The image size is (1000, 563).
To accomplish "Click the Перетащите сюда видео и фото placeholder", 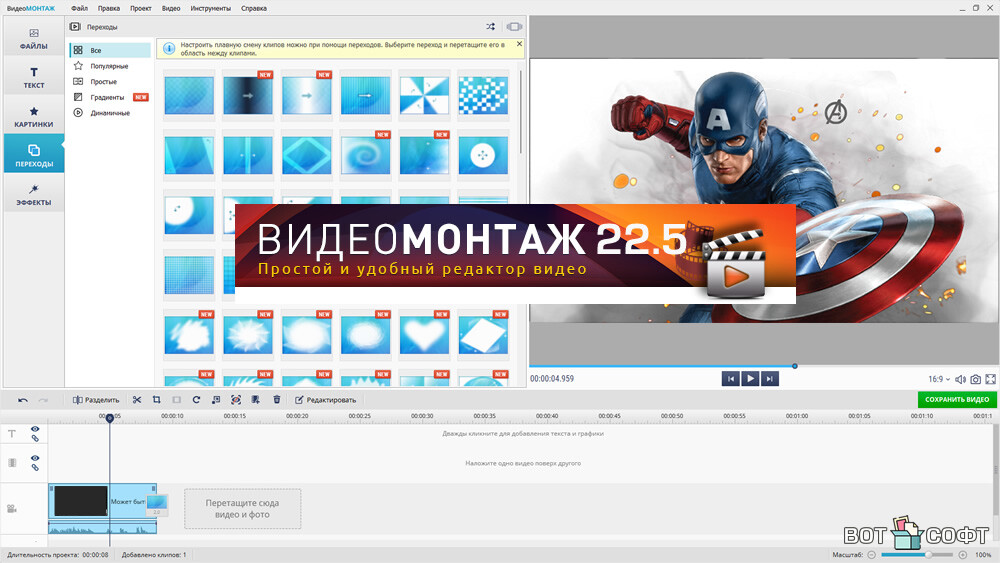I will tap(242, 509).
